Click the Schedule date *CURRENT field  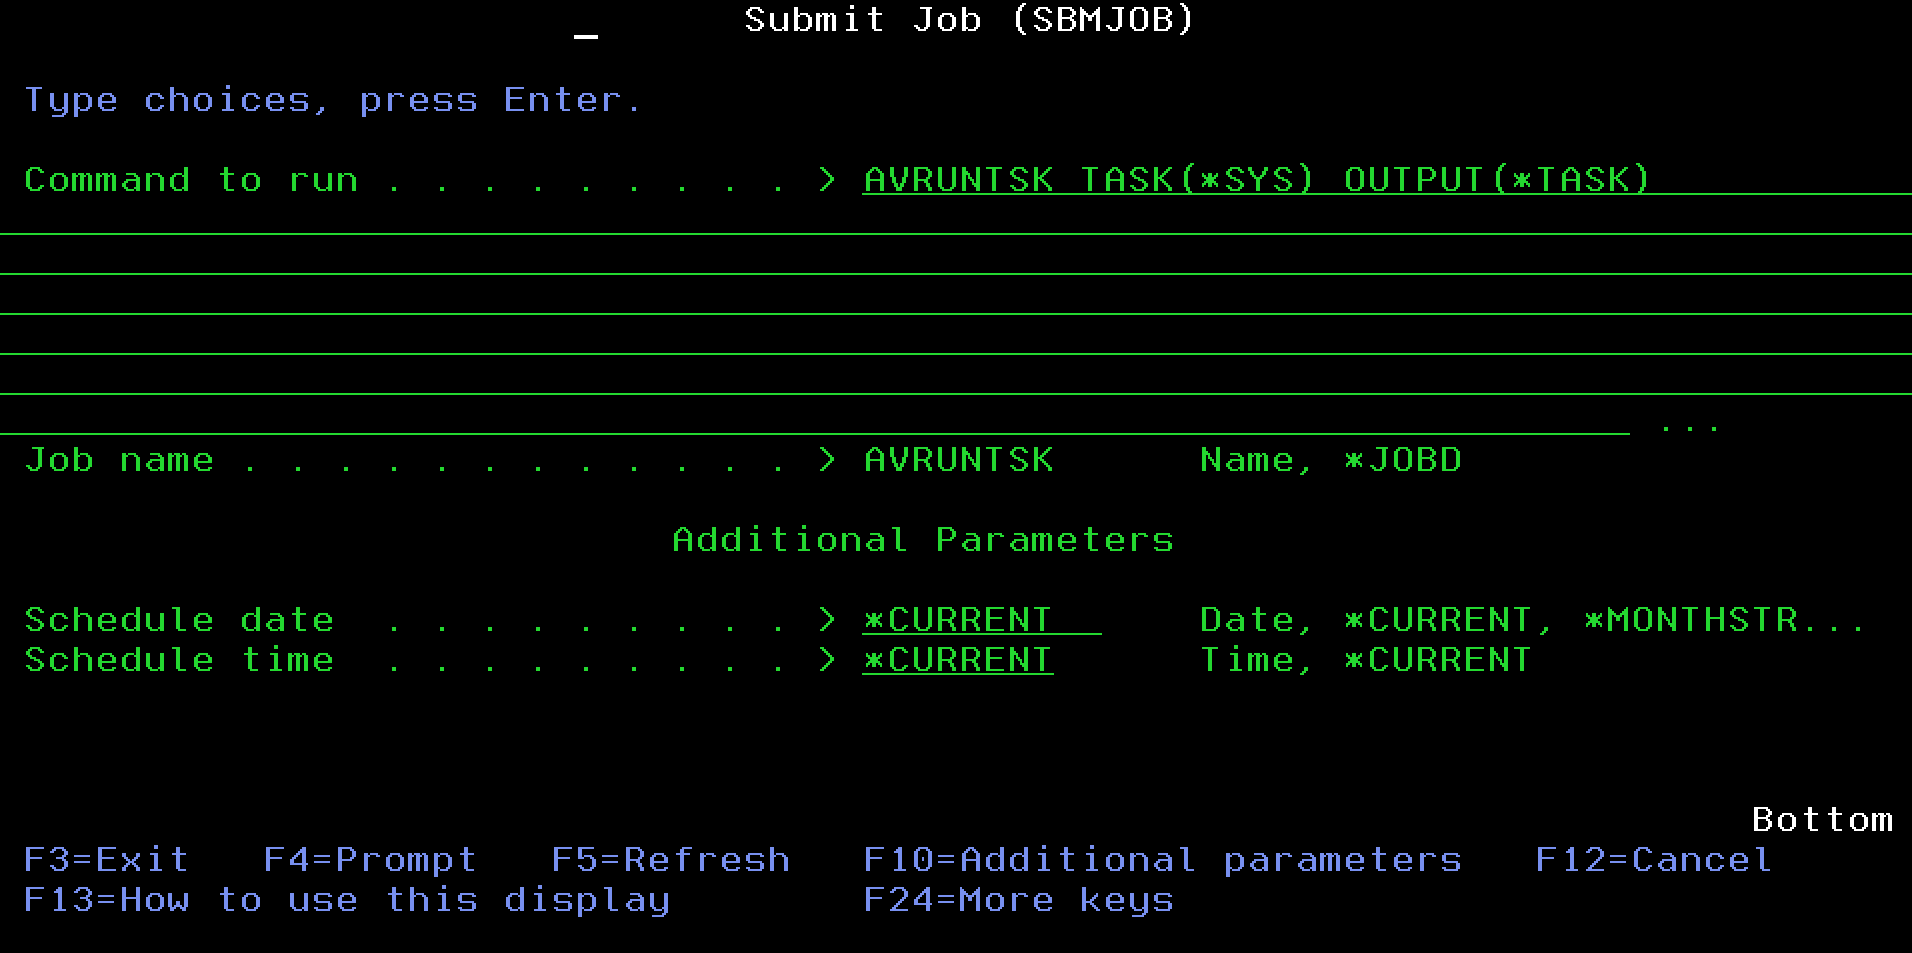click(980, 620)
